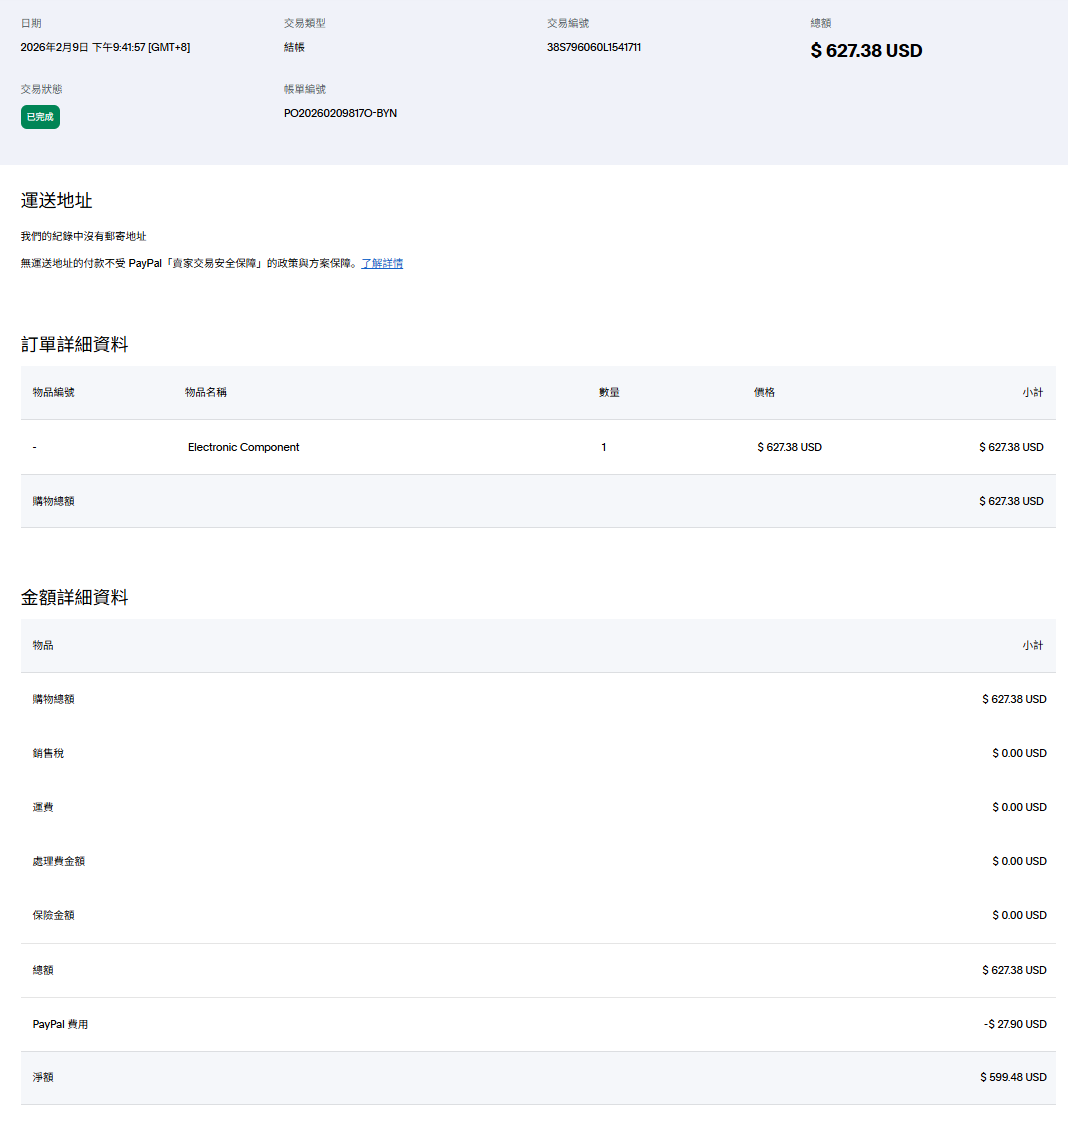Image resolution: width=1068 pixels, height=1131 pixels.
Task: Click the 運費 row label
Action: click(43, 807)
